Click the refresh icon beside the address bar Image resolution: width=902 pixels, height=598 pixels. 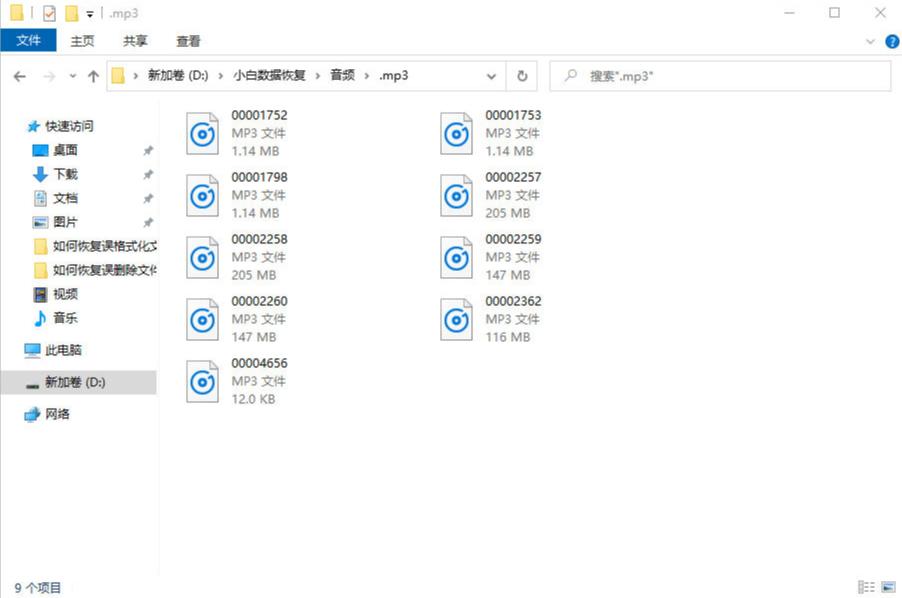point(521,75)
